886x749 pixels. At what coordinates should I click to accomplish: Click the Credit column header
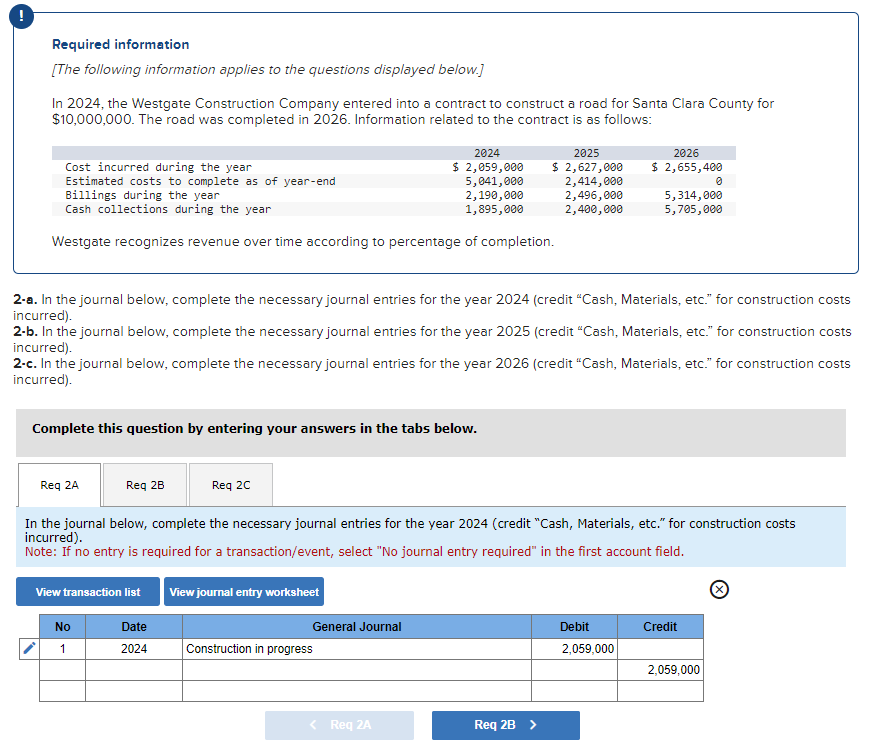pos(660,626)
